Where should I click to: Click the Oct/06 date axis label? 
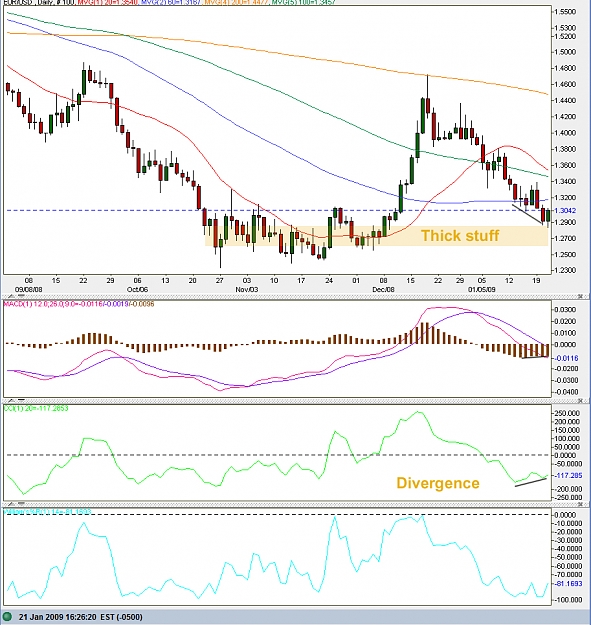[x=137, y=289]
